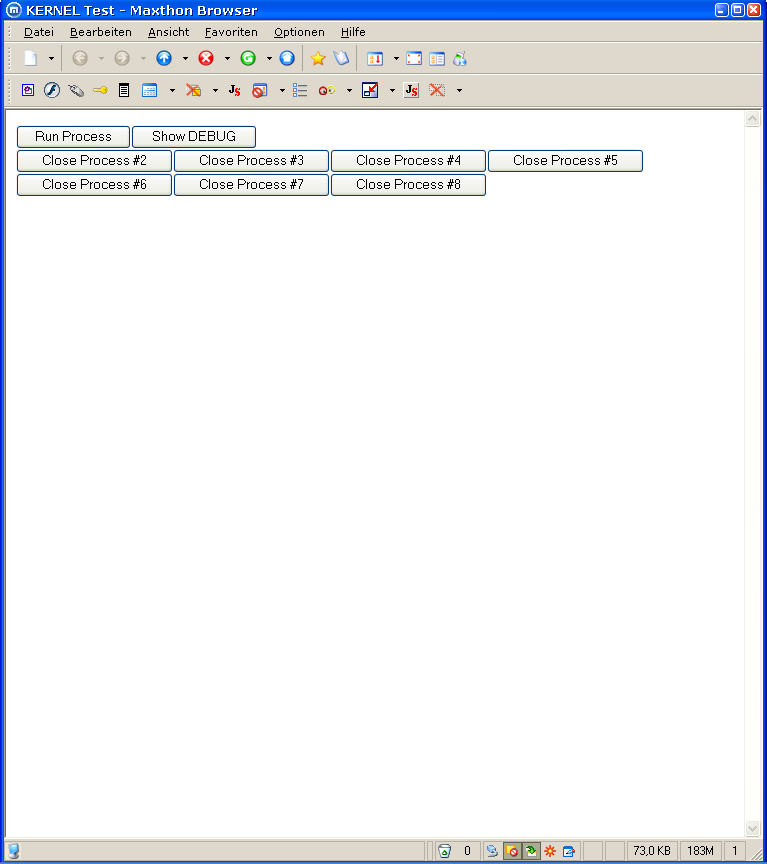Open the Favoriten menu
The image size is (767, 864).
[231, 32]
